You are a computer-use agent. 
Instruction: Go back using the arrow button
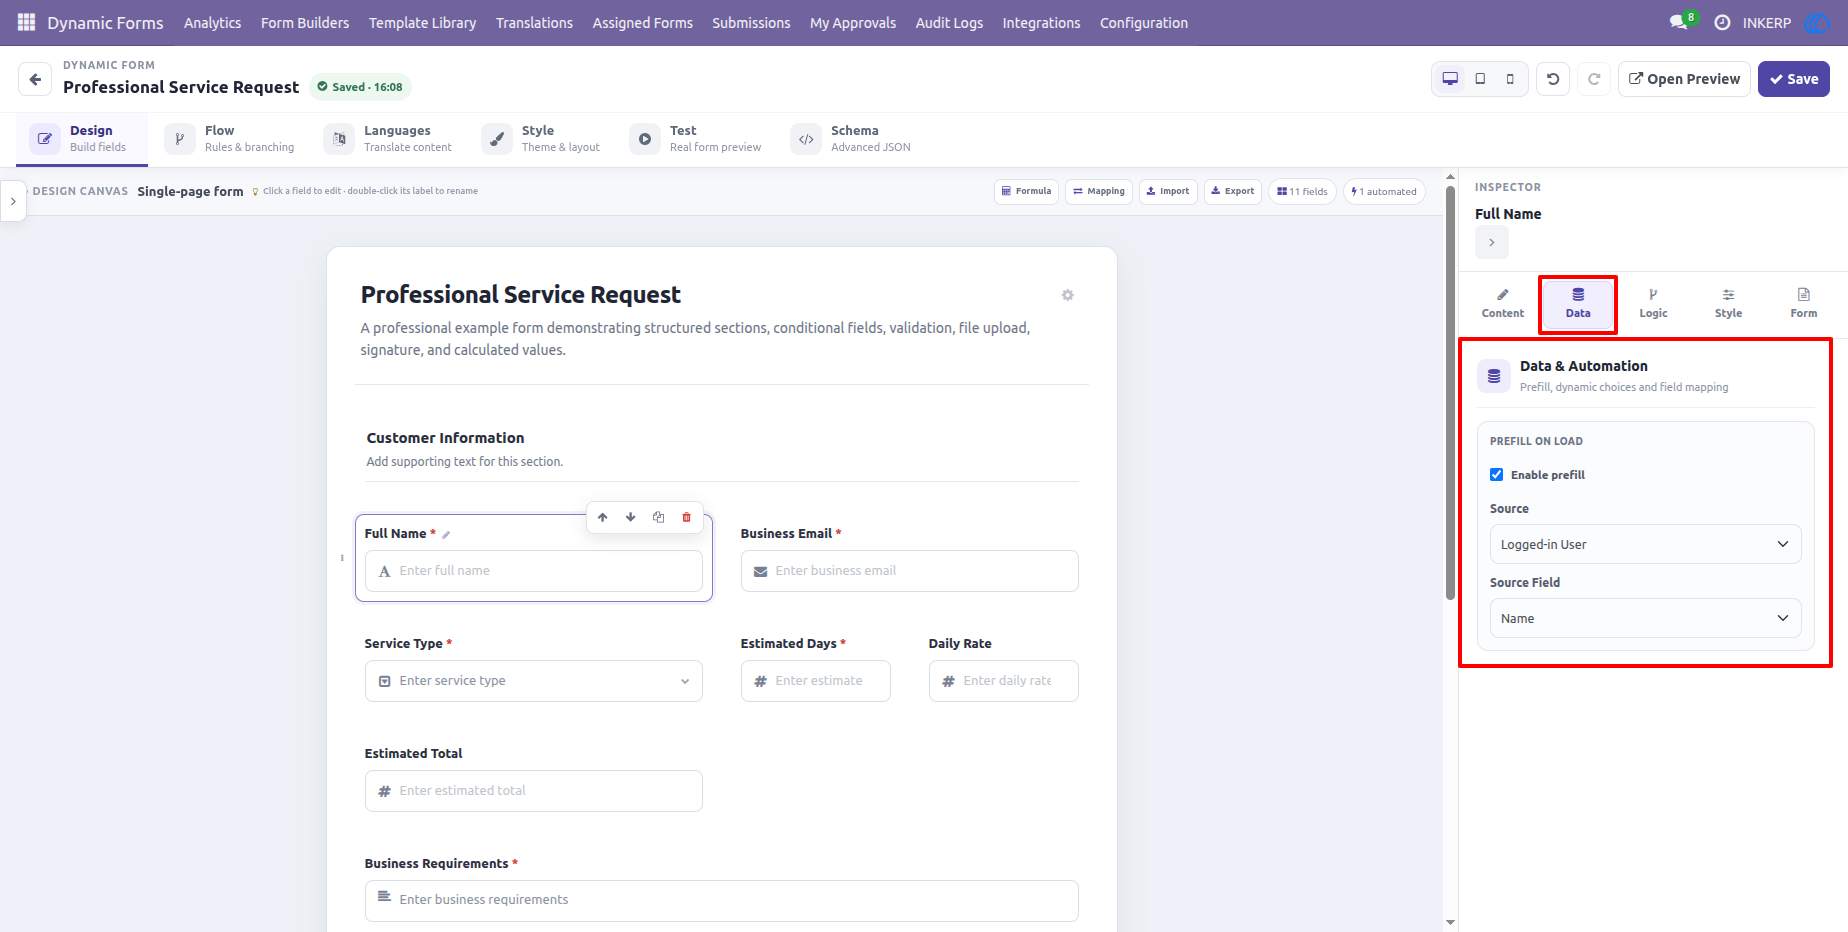[x=35, y=79]
